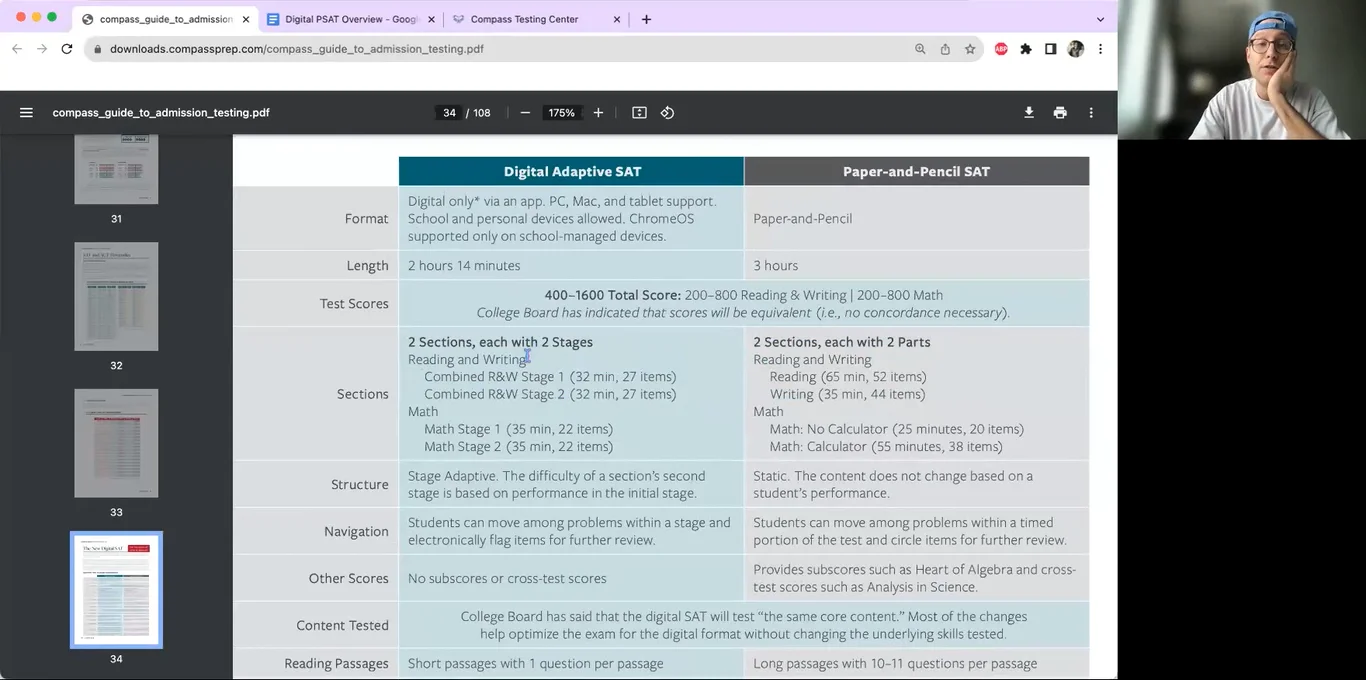1366x680 pixels.
Task: Expand the tab search dropdown arrow
Action: pos(1100,19)
